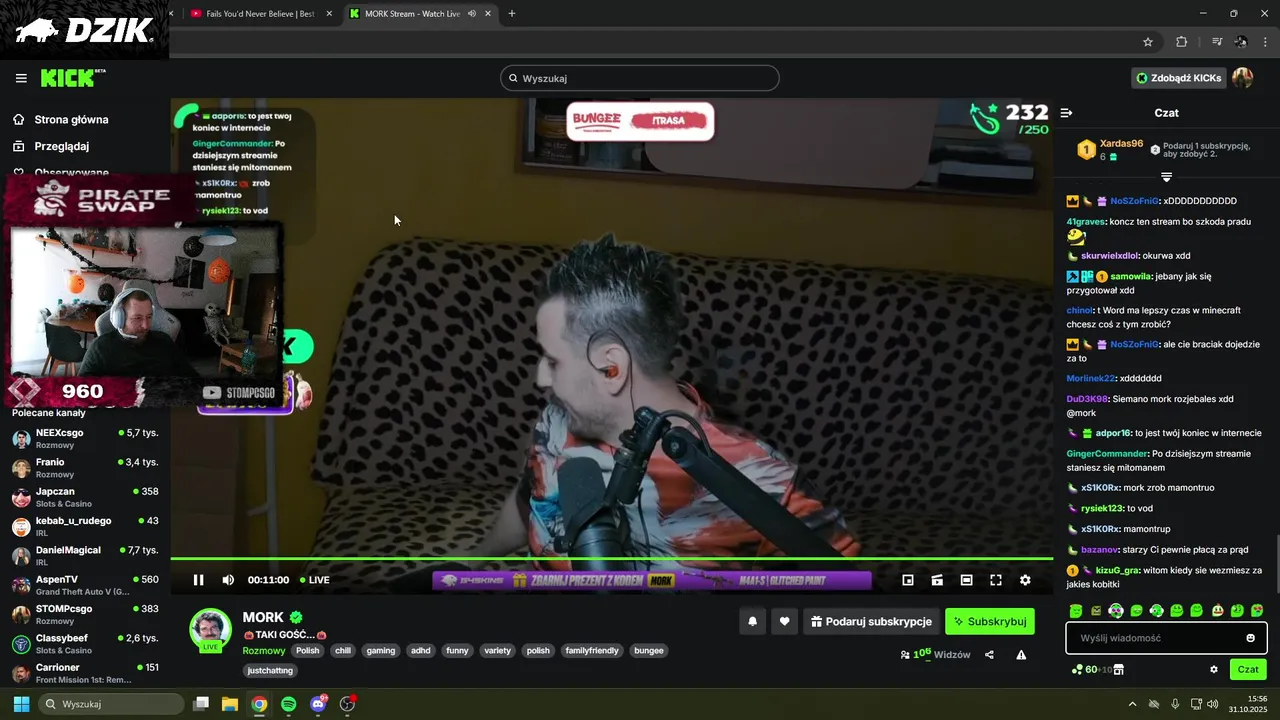Turn on notifications bell for MORK
Image resolution: width=1280 pixels, height=720 pixels.
coord(753,621)
